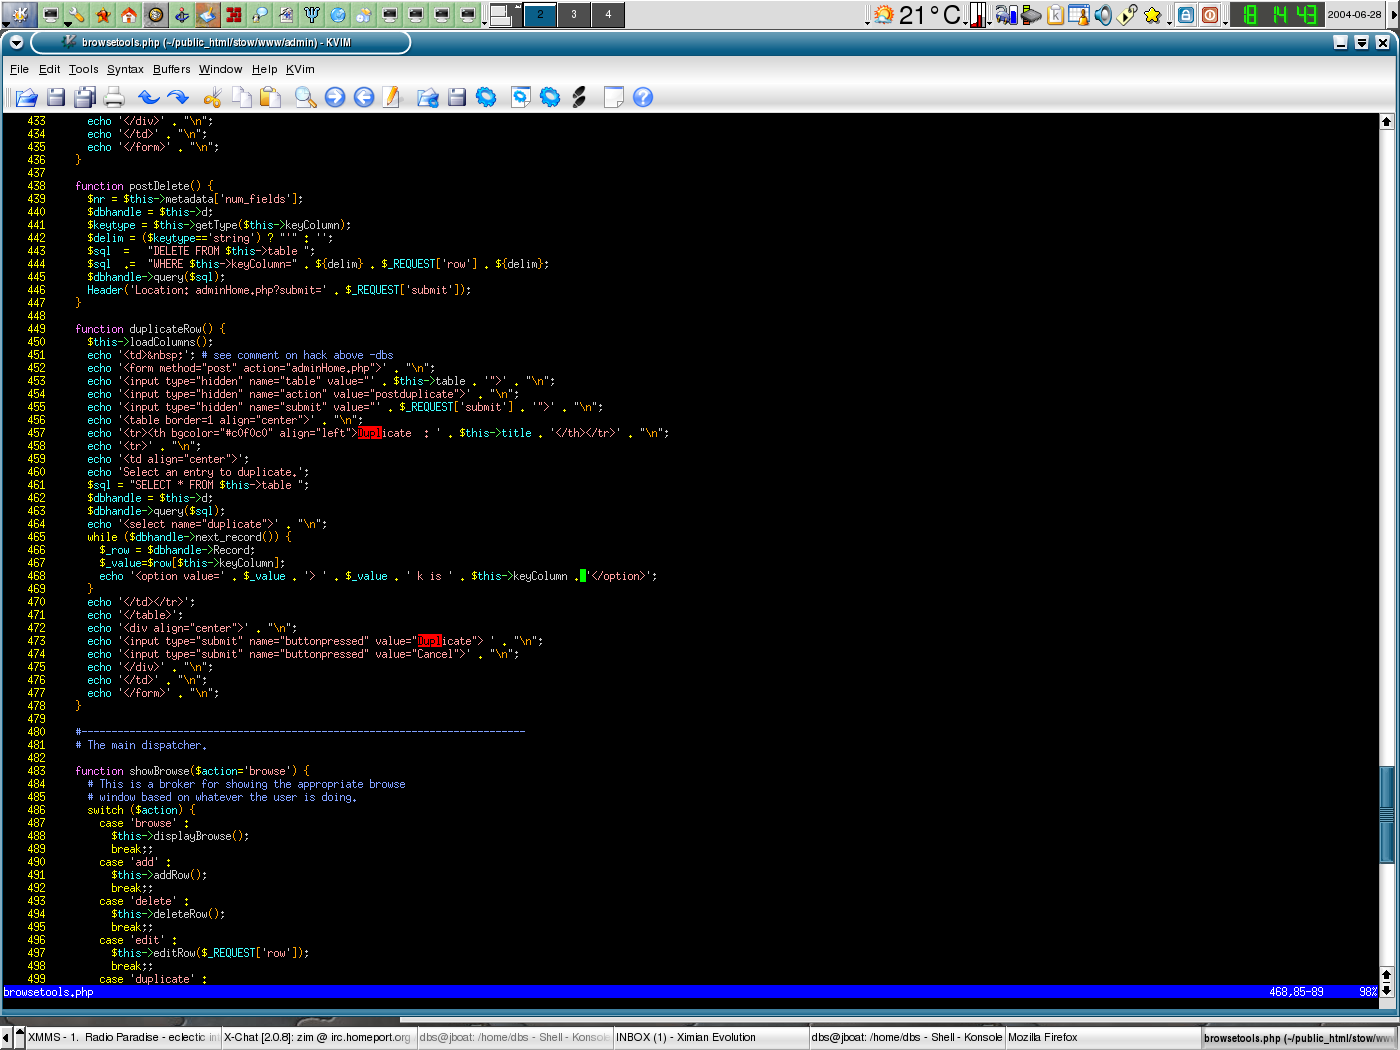This screenshot has height=1050, width=1400.
Task: Print the file using printer icon
Action: click(x=114, y=97)
